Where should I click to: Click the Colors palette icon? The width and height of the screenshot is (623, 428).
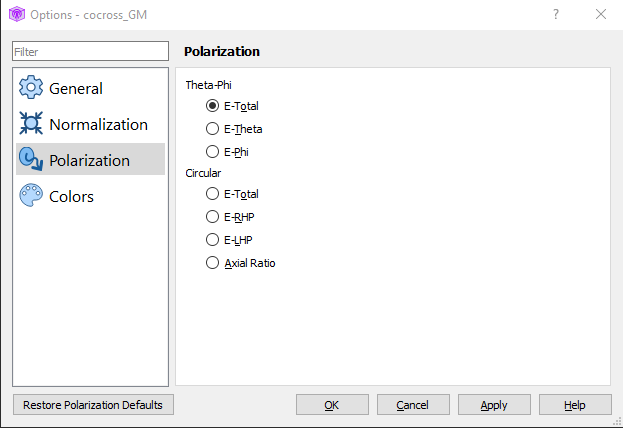tap(31, 195)
